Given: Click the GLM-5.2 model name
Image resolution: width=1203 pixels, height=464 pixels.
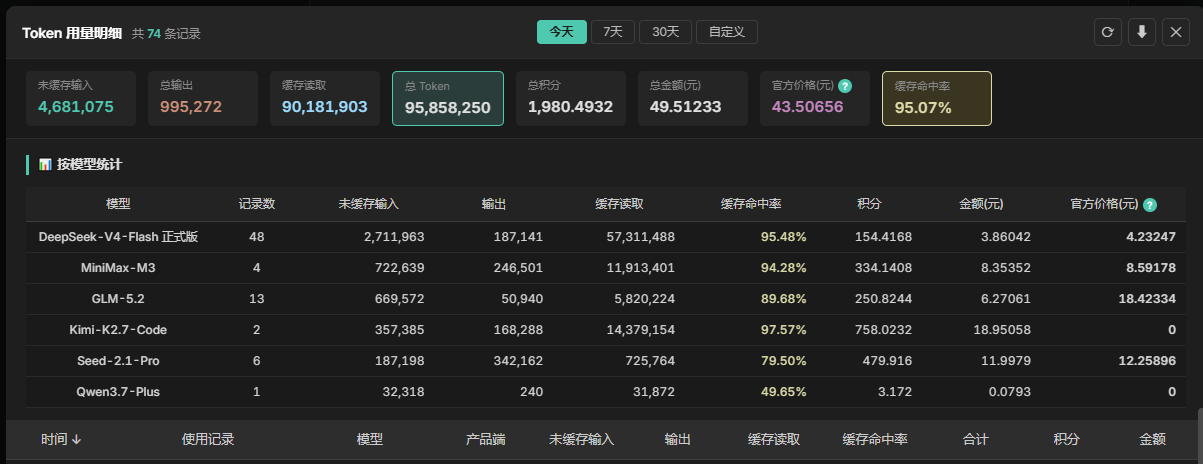Looking at the screenshot, I should (118, 299).
